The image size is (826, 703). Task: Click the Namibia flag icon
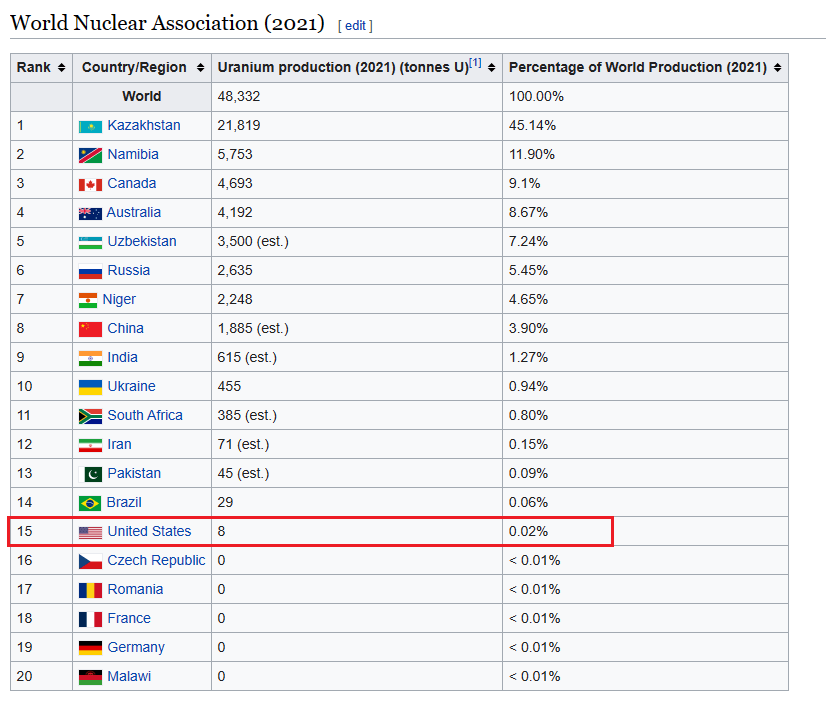(x=90, y=155)
